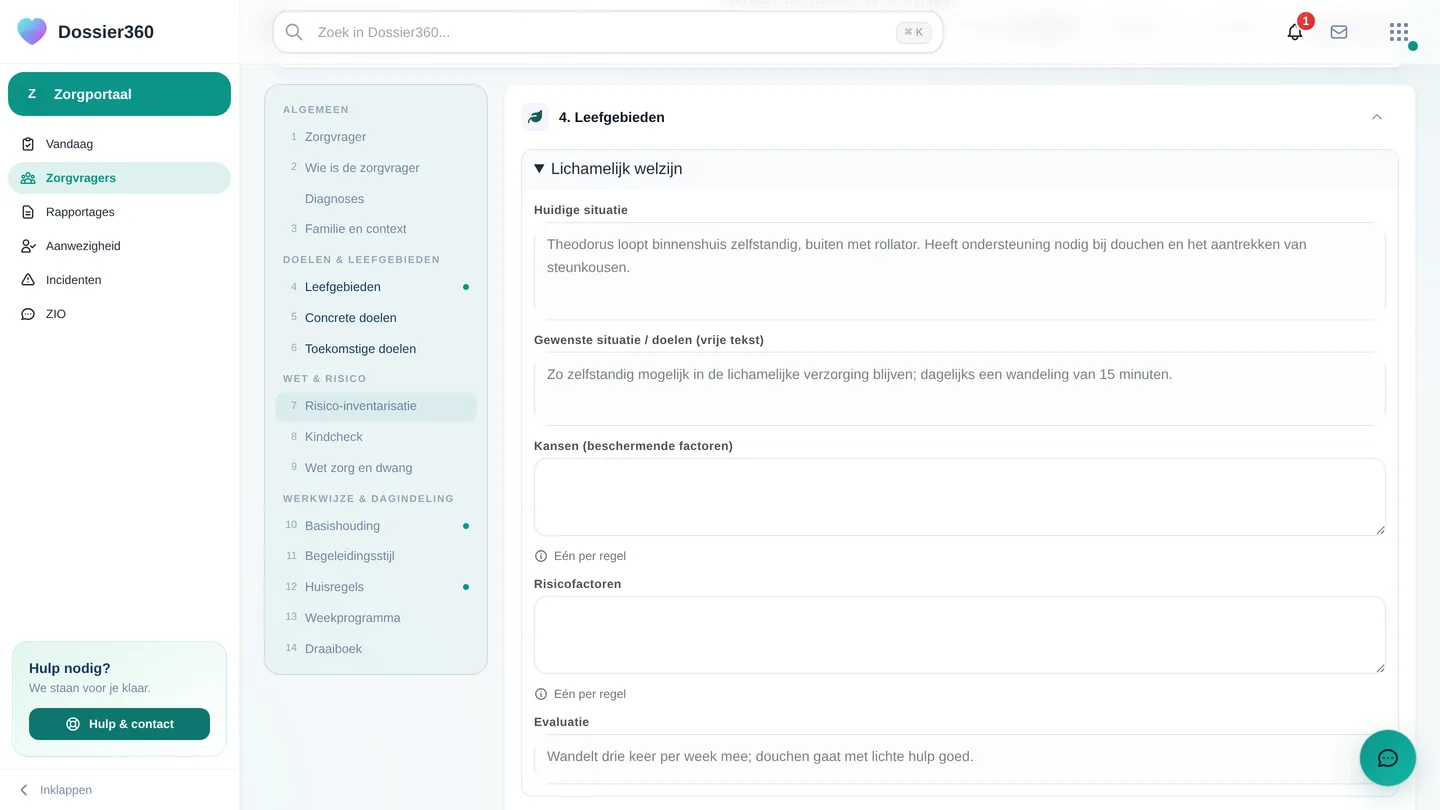
Task: Jump to Wet zorg en dwang
Action: point(376,468)
